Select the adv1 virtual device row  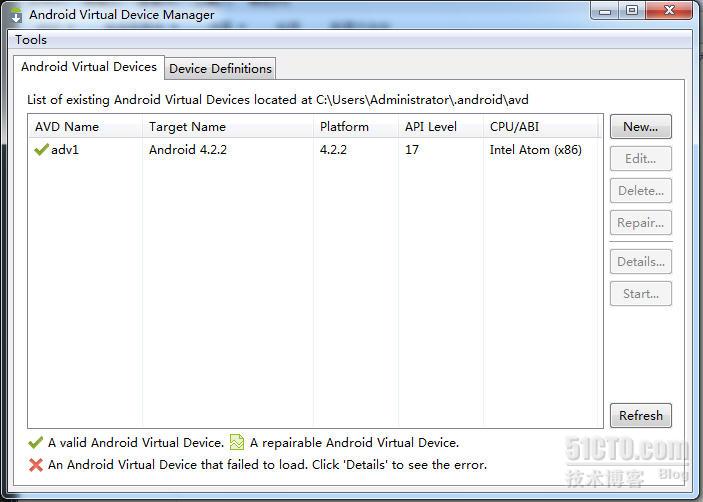314,150
